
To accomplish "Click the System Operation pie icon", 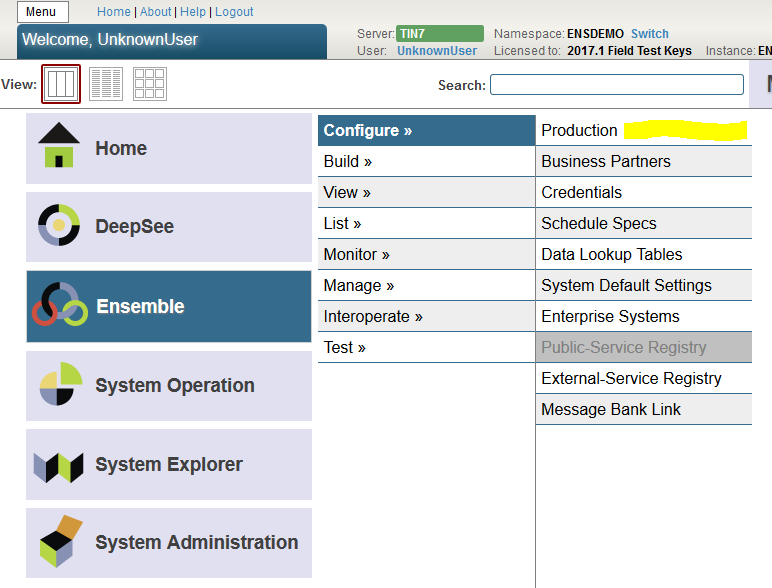I will pyautogui.click(x=61, y=384).
